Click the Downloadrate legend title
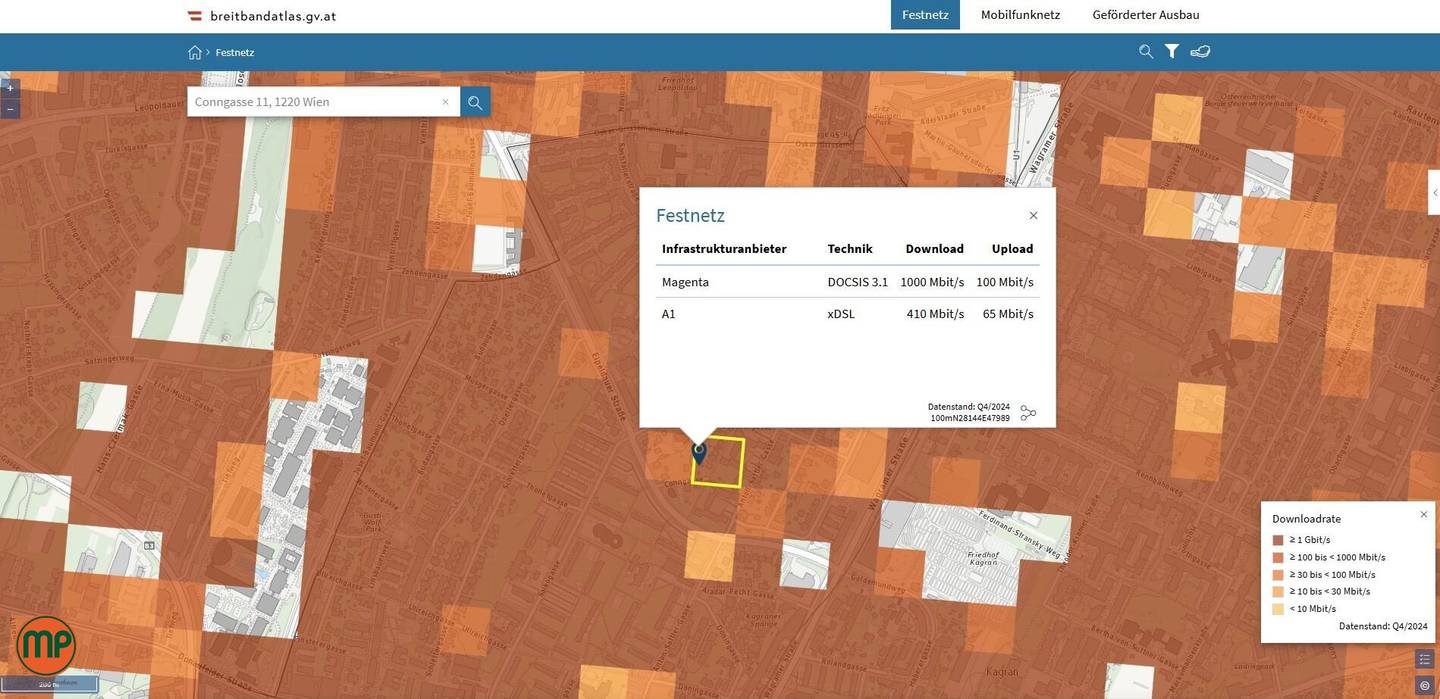 coord(1306,519)
